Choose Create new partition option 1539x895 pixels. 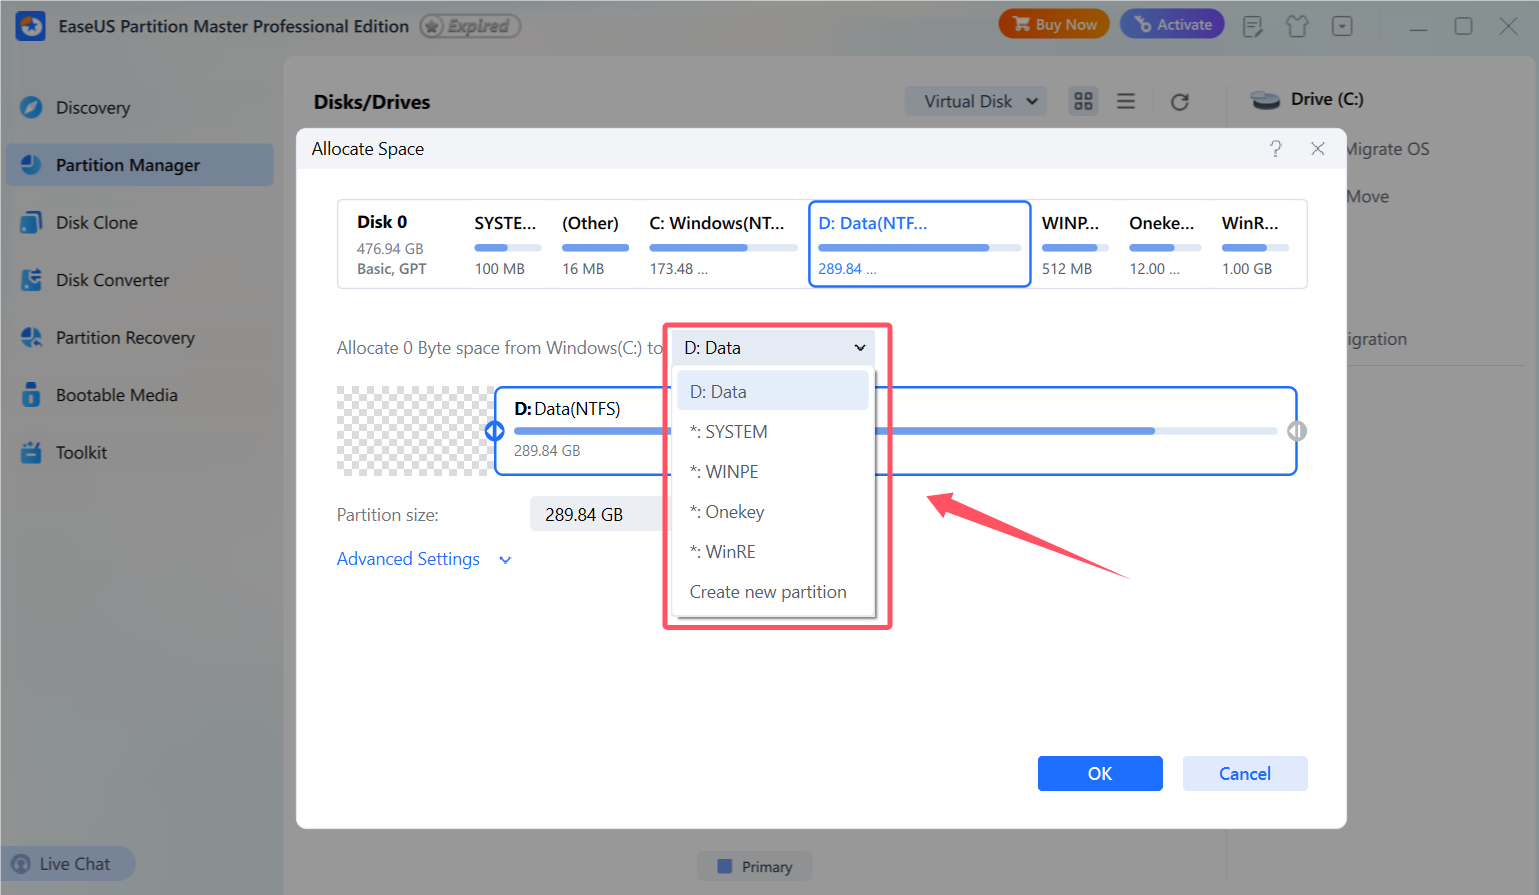coord(768,592)
